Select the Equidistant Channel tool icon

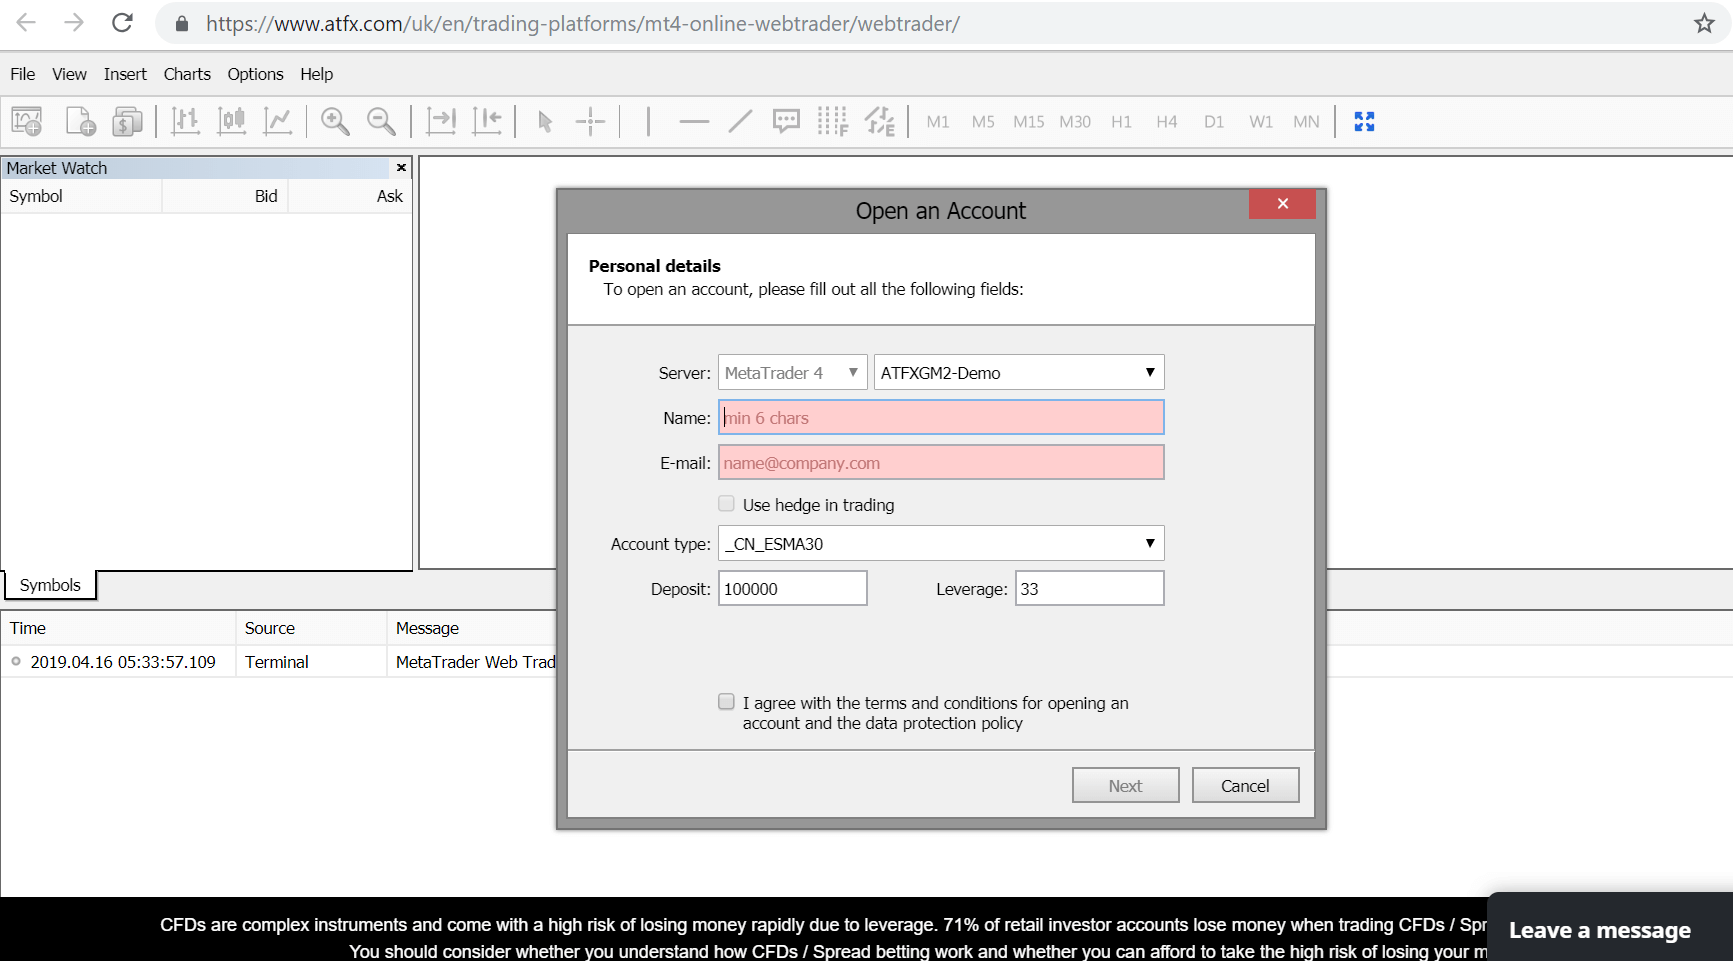pos(880,122)
